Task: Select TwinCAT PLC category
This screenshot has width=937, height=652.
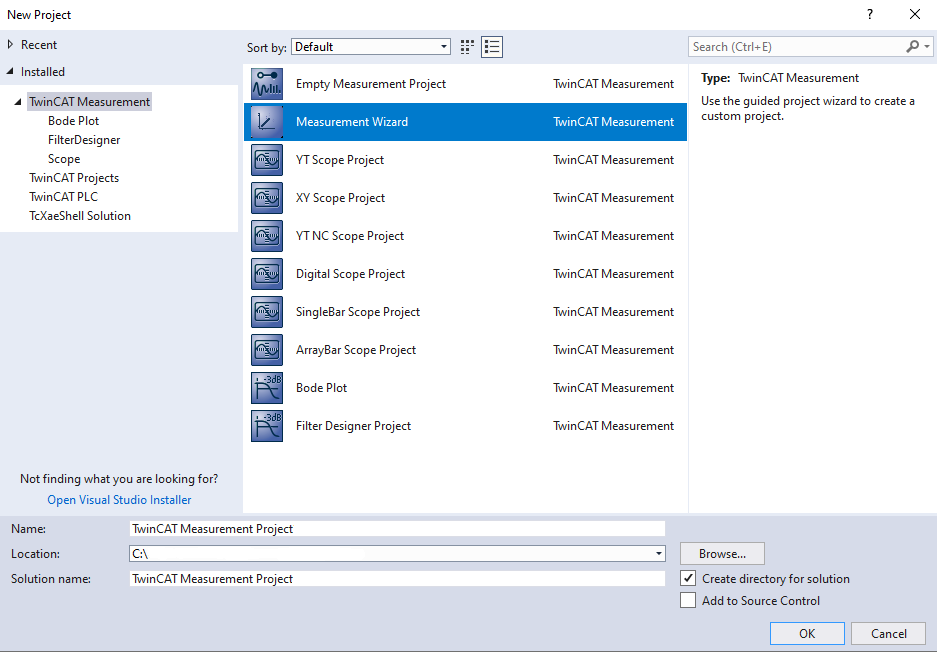Action: point(63,197)
